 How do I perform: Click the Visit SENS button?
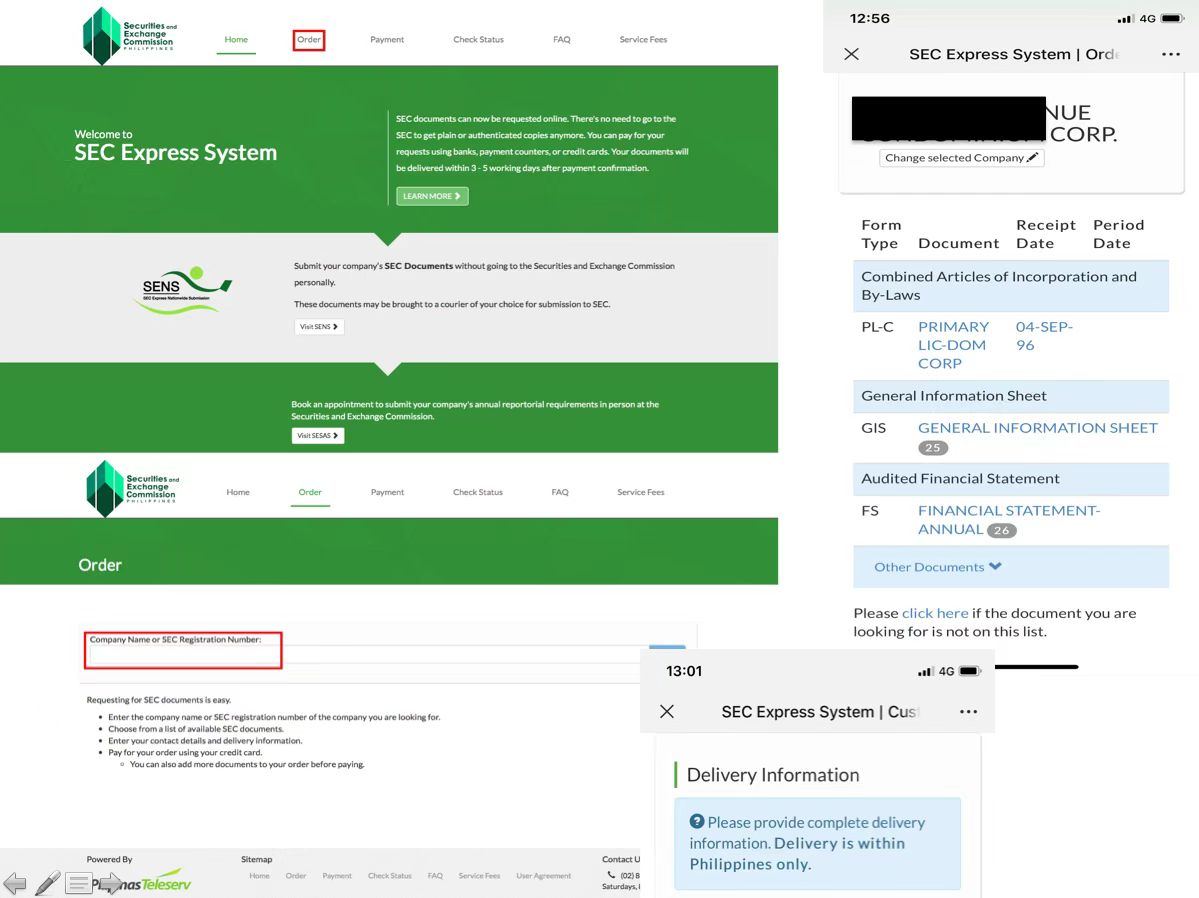(319, 327)
